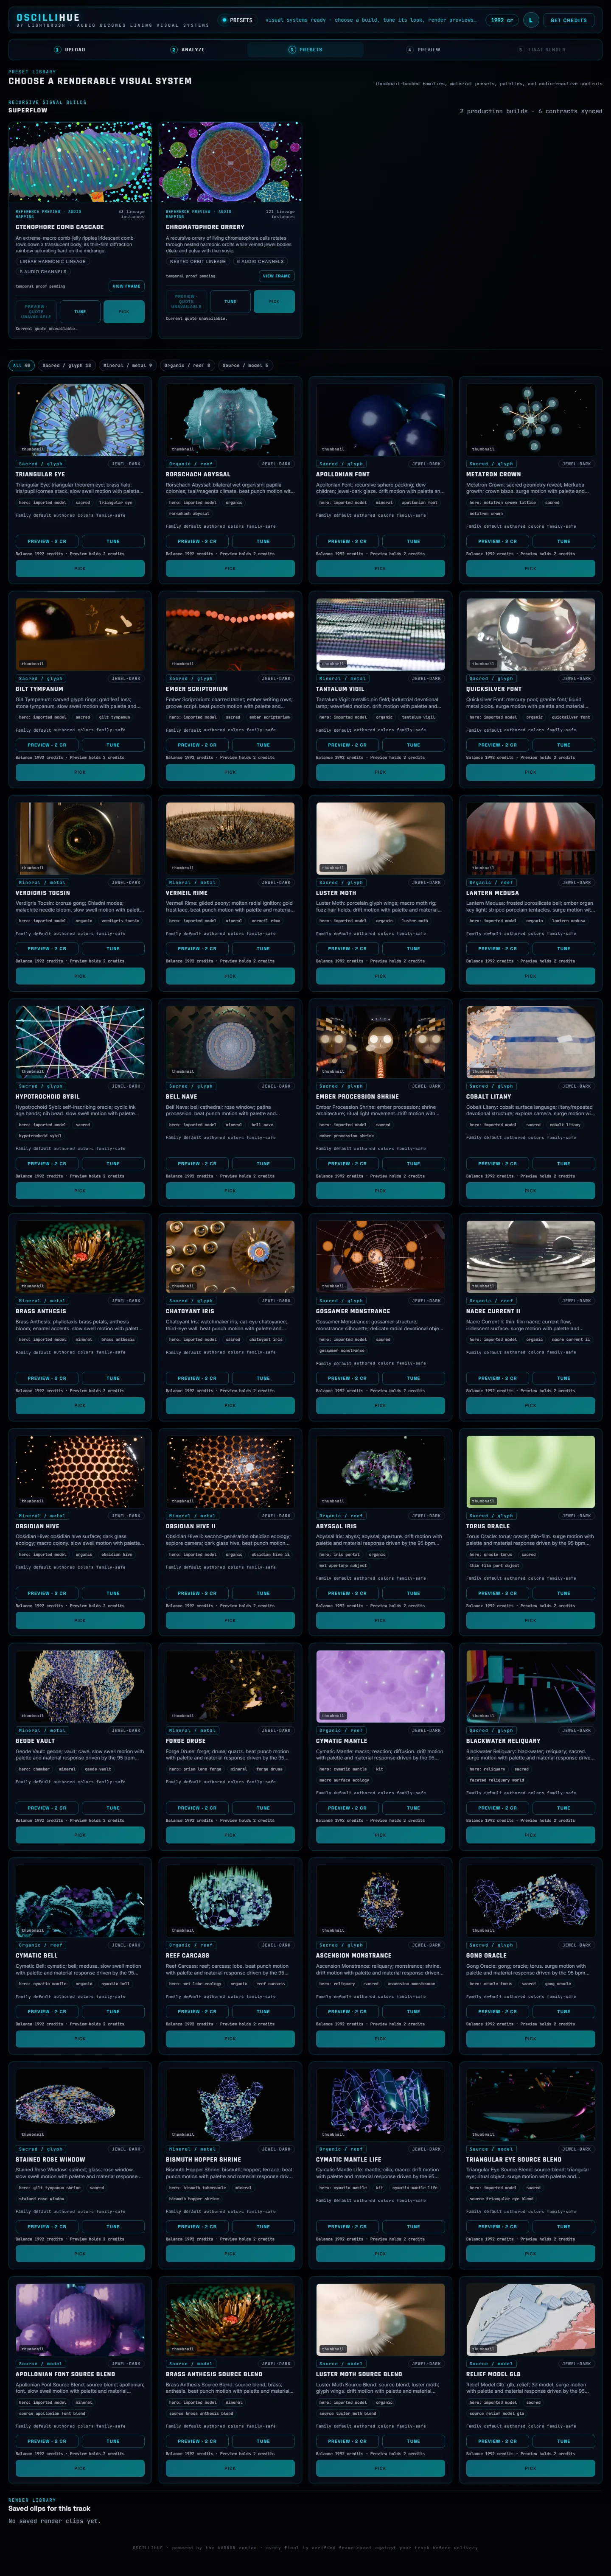Click View Frame on Ctenophore Comb Cascade
Viewport: 611px width, 2576px height.
click(126, 286)
